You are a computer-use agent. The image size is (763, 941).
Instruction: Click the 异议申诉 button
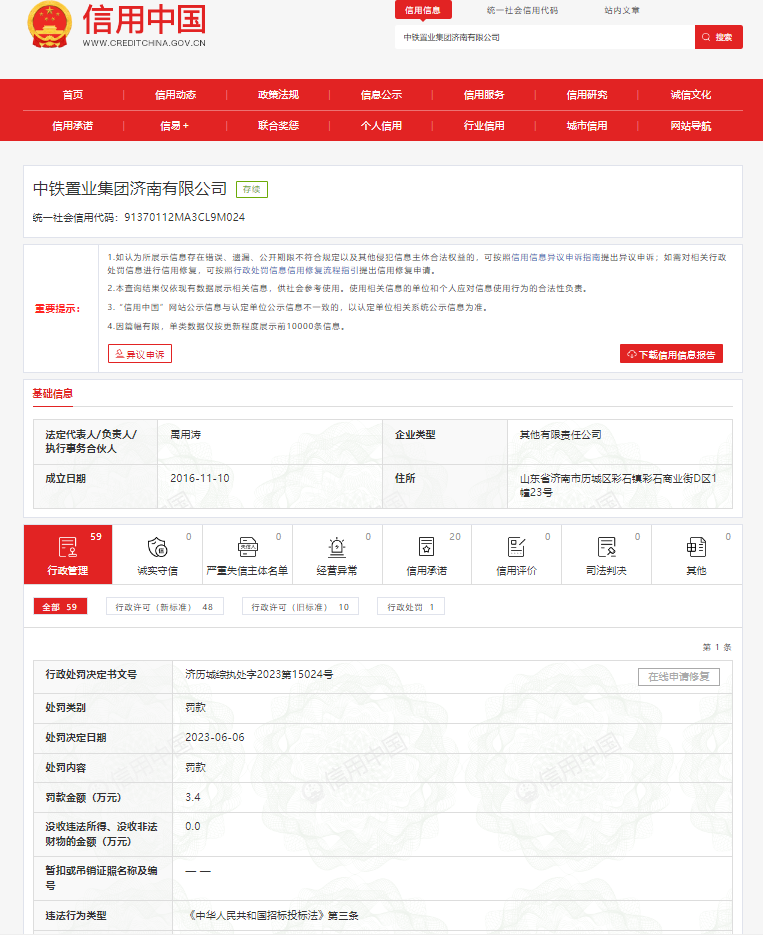tap(140, 354)
